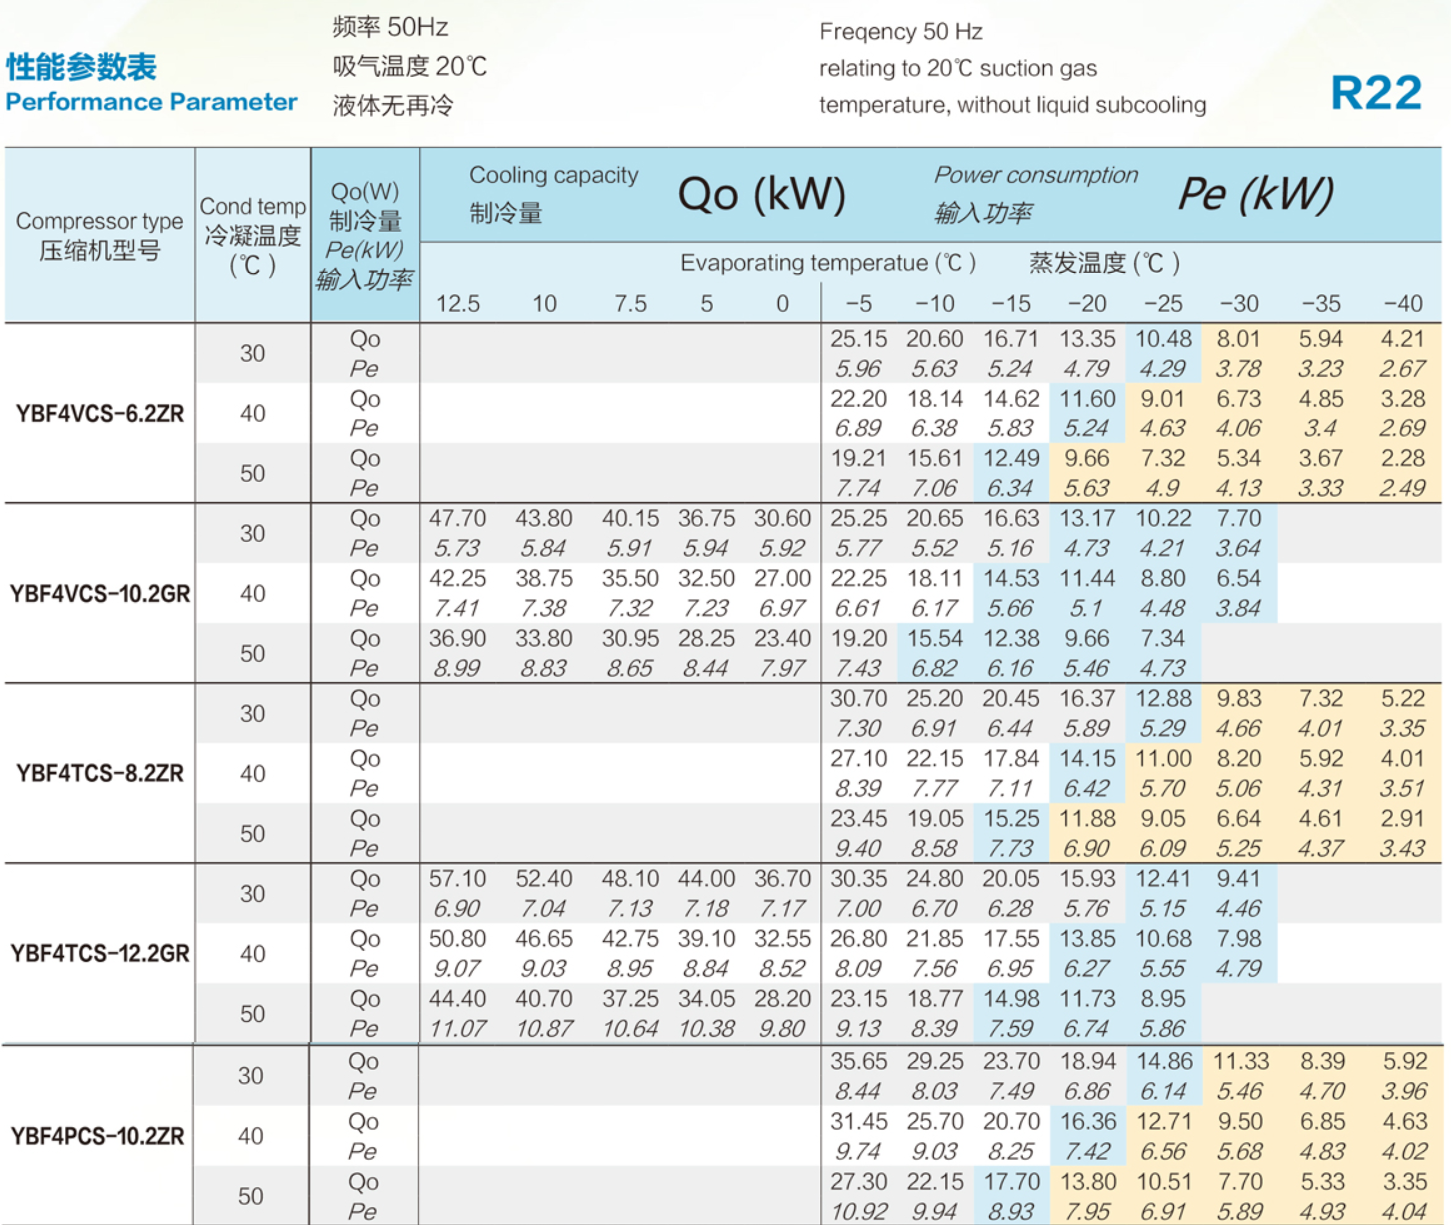Image resolution: width=1451 pixels, height=1225 pixels.
Task: Select the 36.90 cooling capacity value
Action: coord(458,639)
